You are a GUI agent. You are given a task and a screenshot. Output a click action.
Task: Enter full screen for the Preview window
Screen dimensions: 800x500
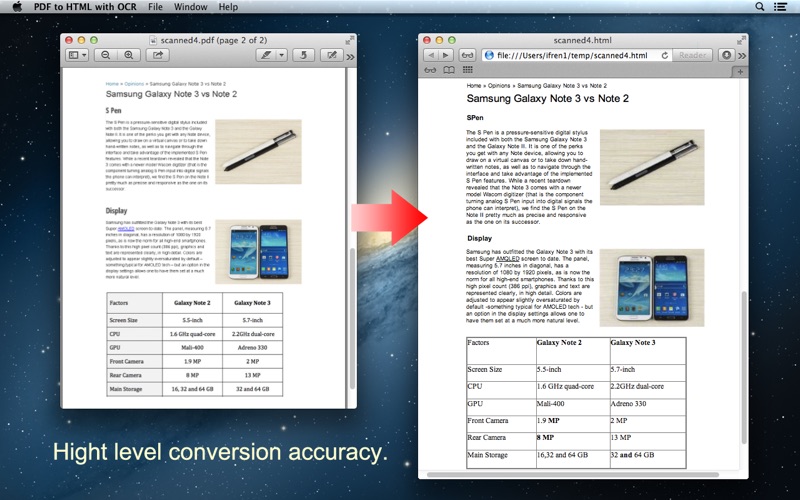pyautogui.click(x=349, y=40)
